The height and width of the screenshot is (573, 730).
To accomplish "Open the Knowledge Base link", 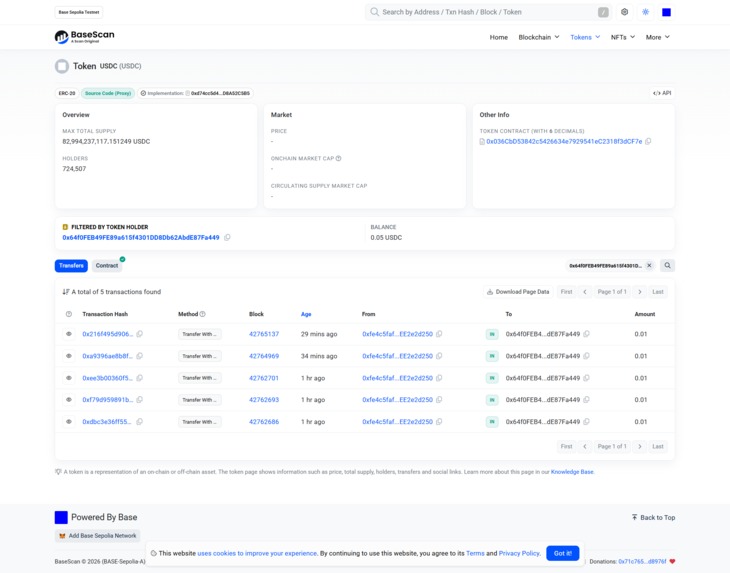I will 572,472.
